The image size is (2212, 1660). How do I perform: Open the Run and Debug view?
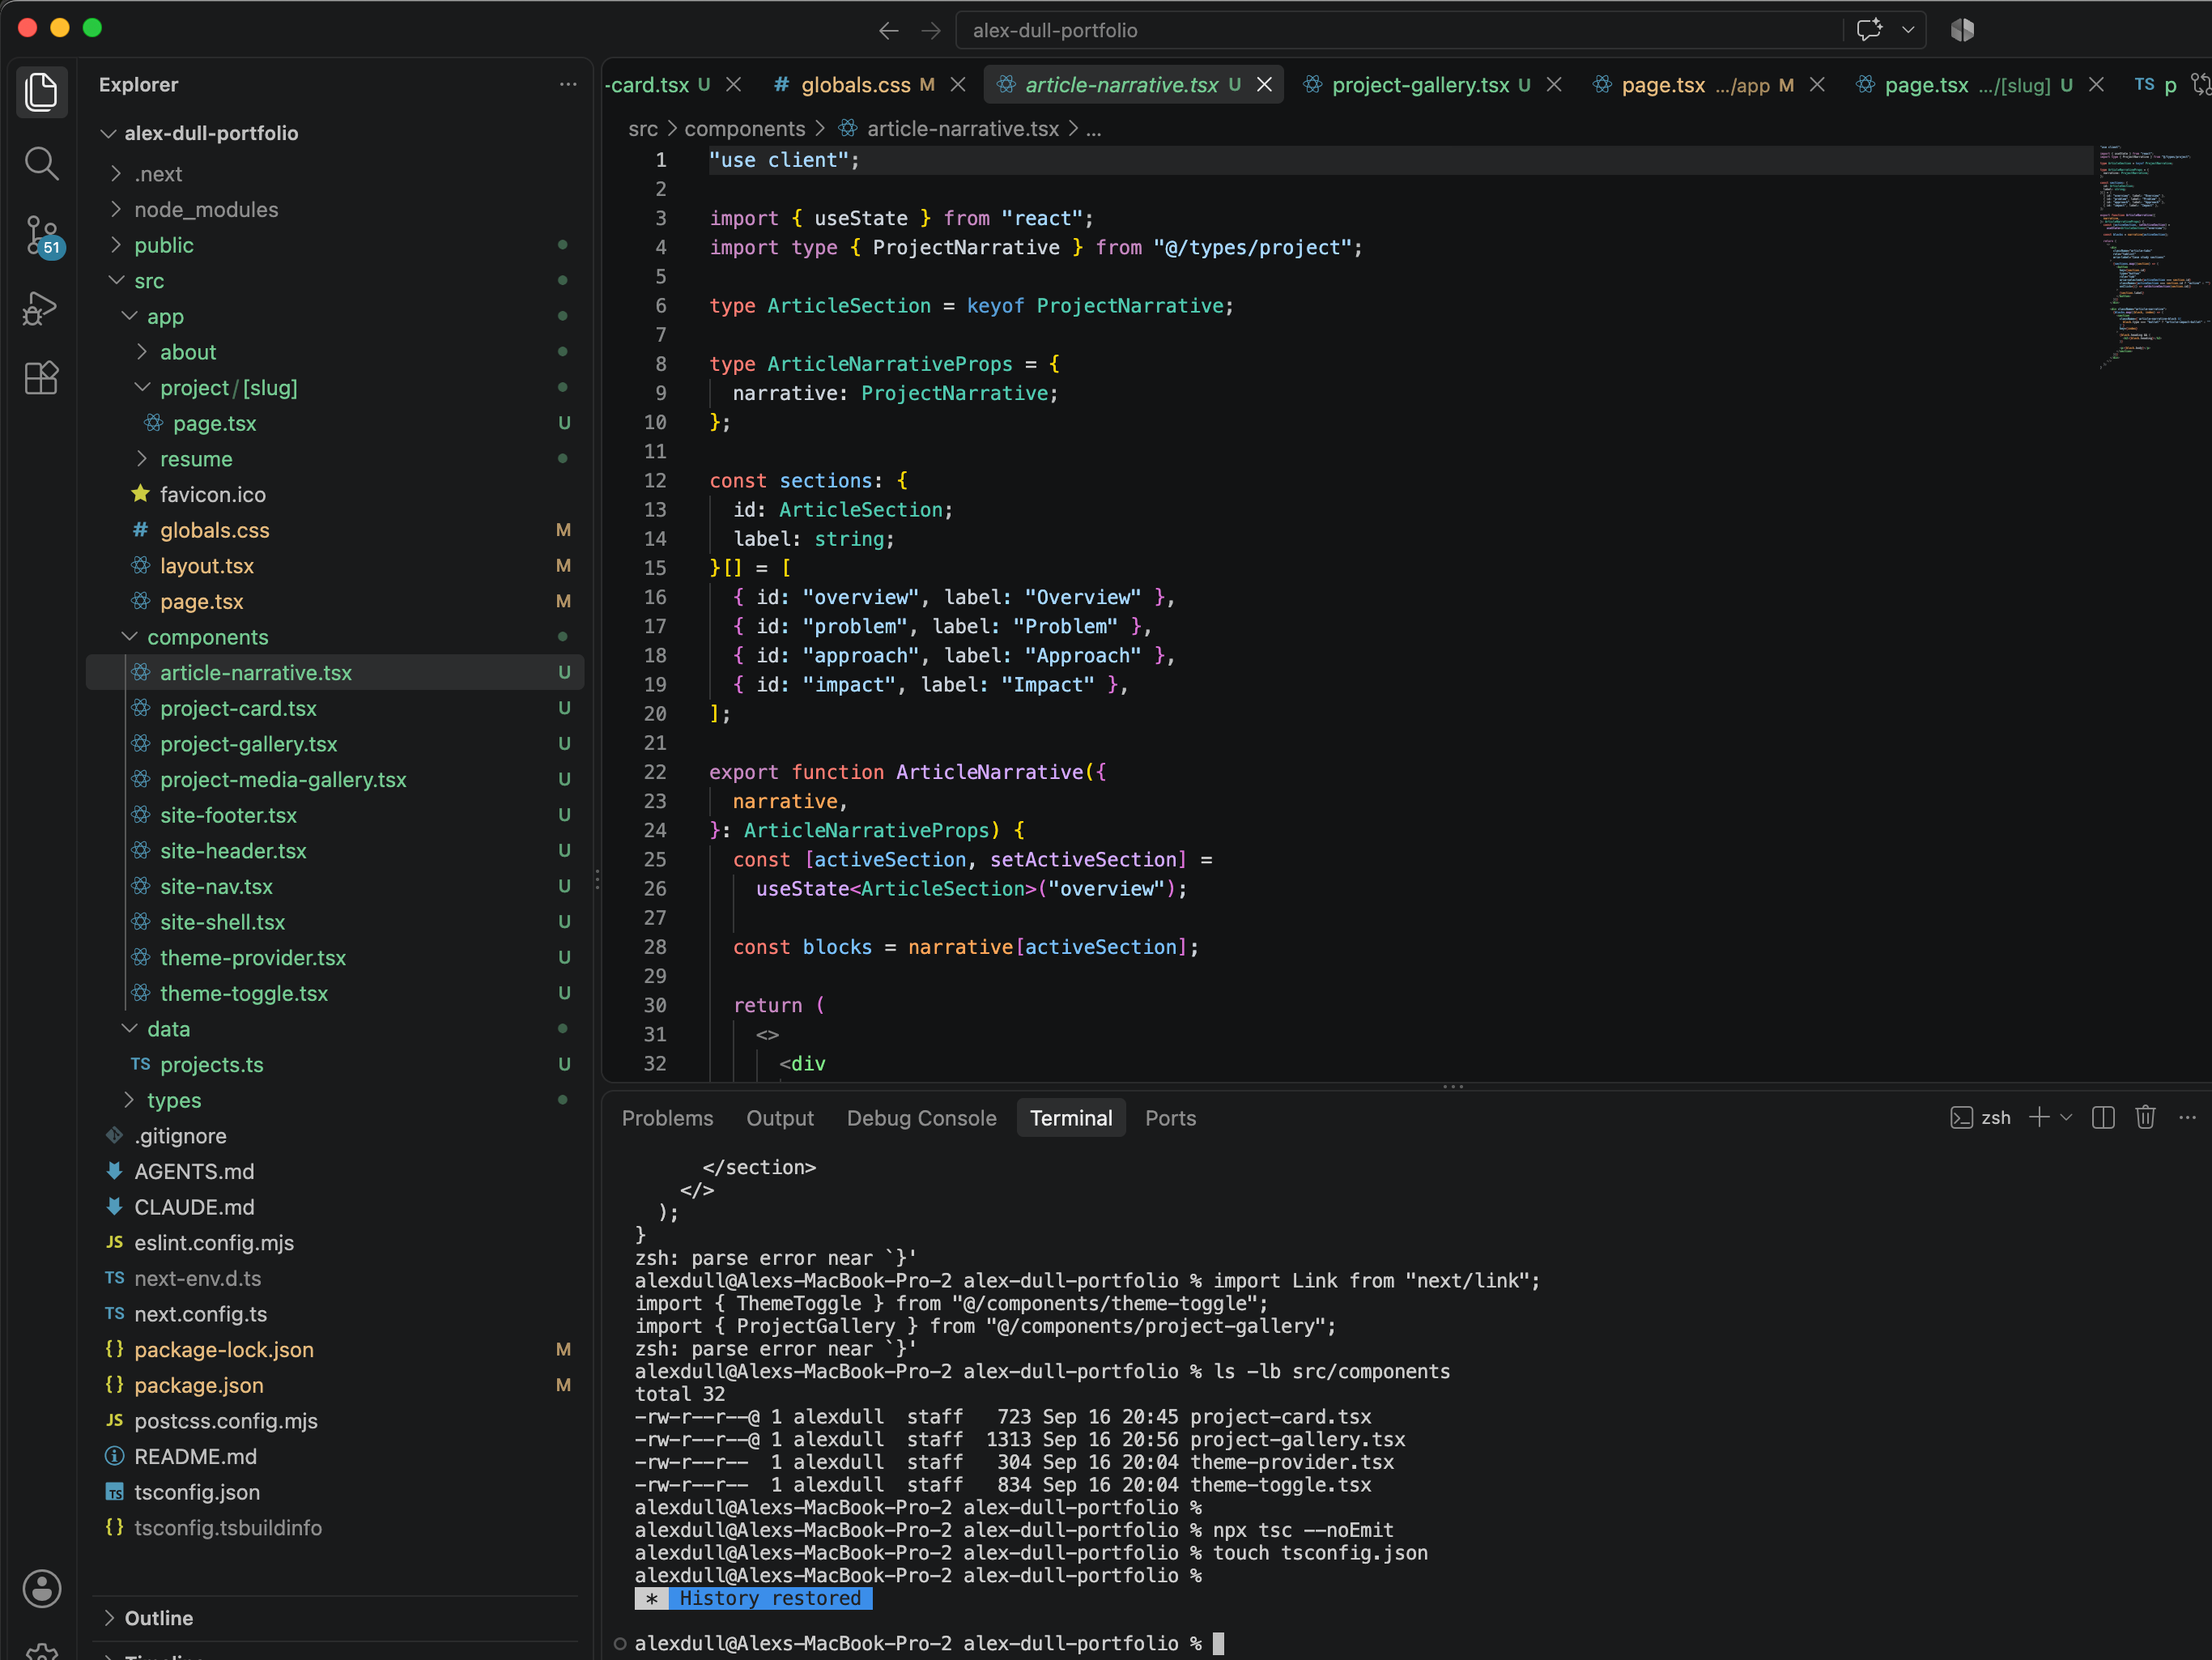tap(41, 308)
